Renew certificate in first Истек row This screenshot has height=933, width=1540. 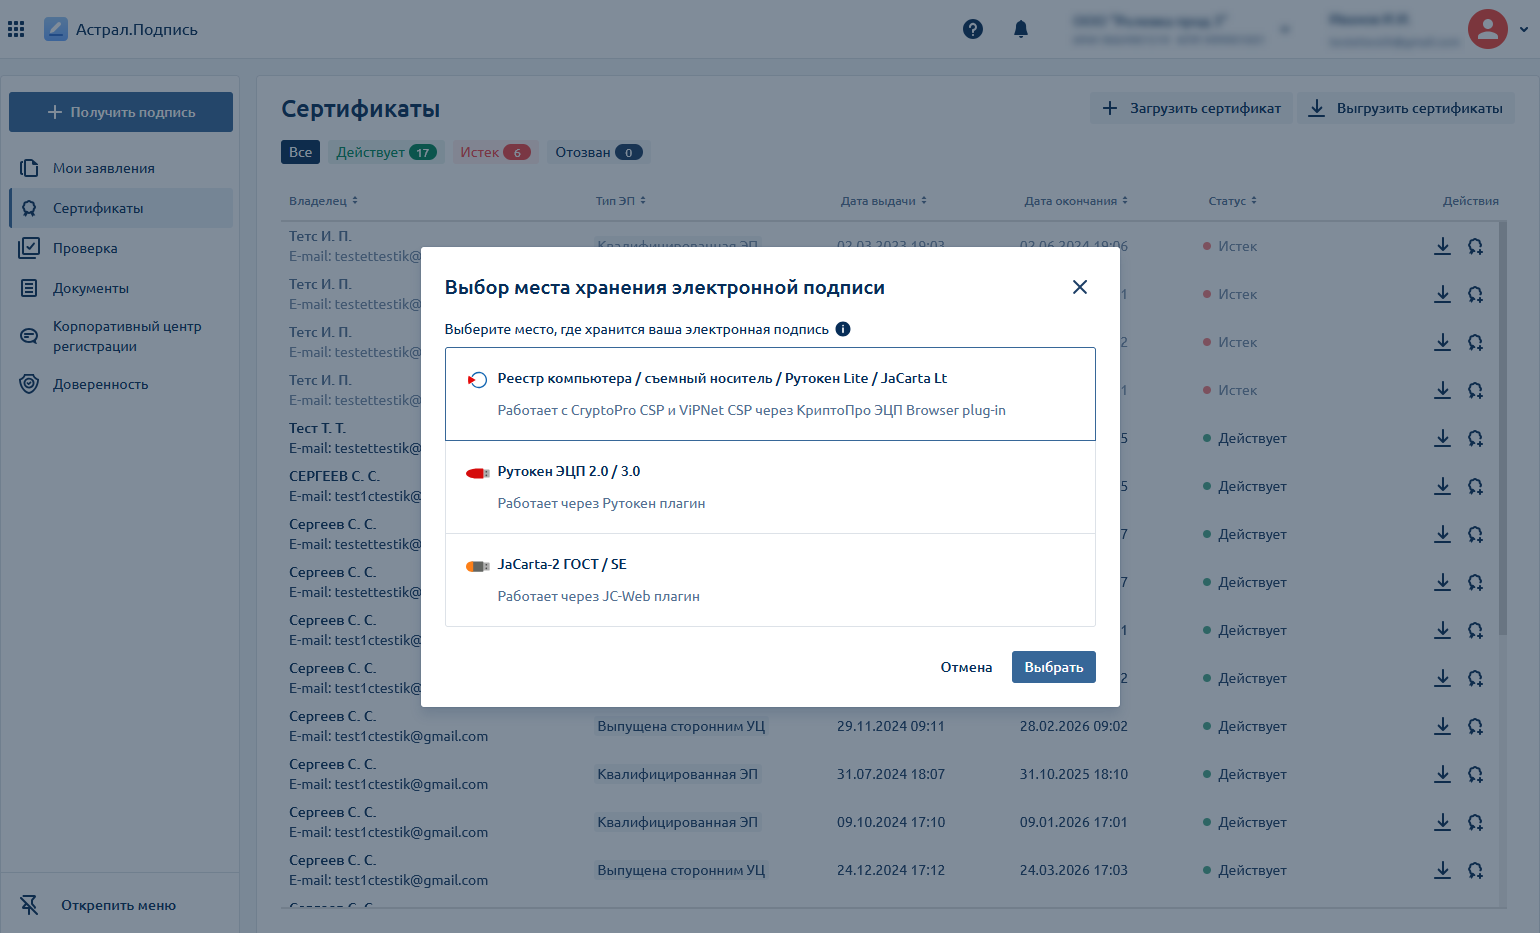coord(1475,246)
